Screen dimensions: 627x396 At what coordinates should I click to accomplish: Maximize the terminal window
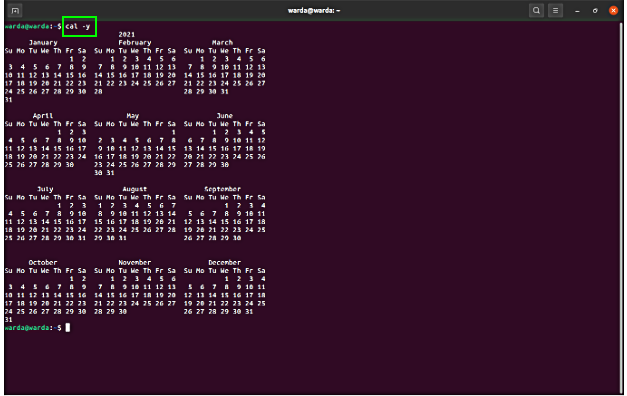(x=595, y=11)
